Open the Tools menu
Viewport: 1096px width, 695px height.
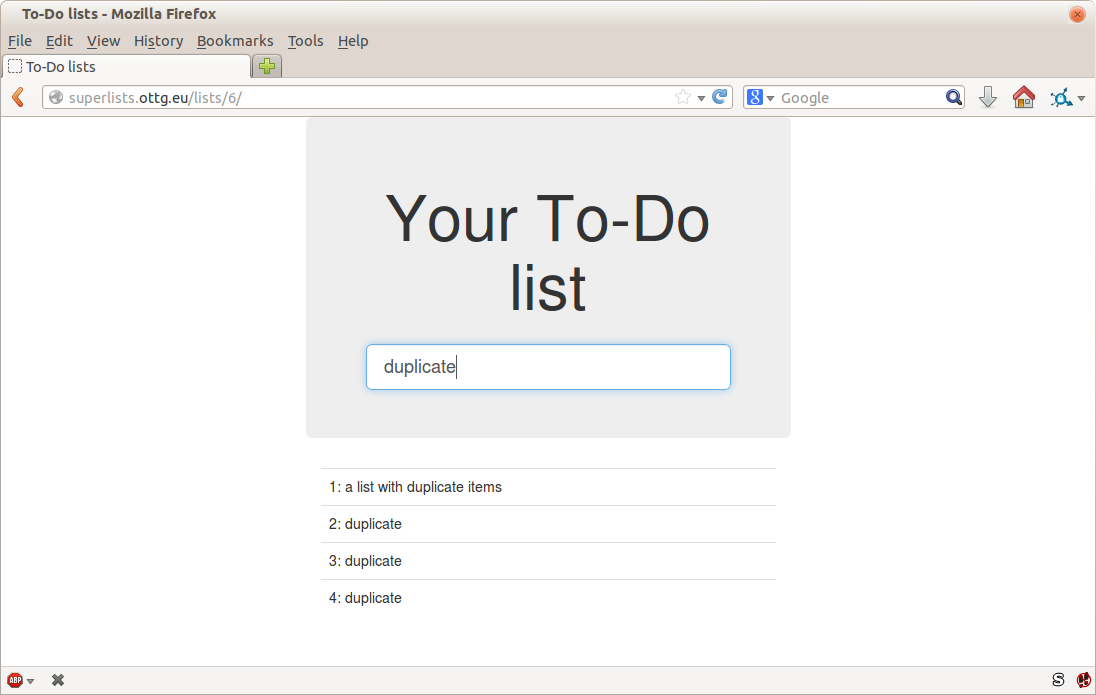[305, 41]
